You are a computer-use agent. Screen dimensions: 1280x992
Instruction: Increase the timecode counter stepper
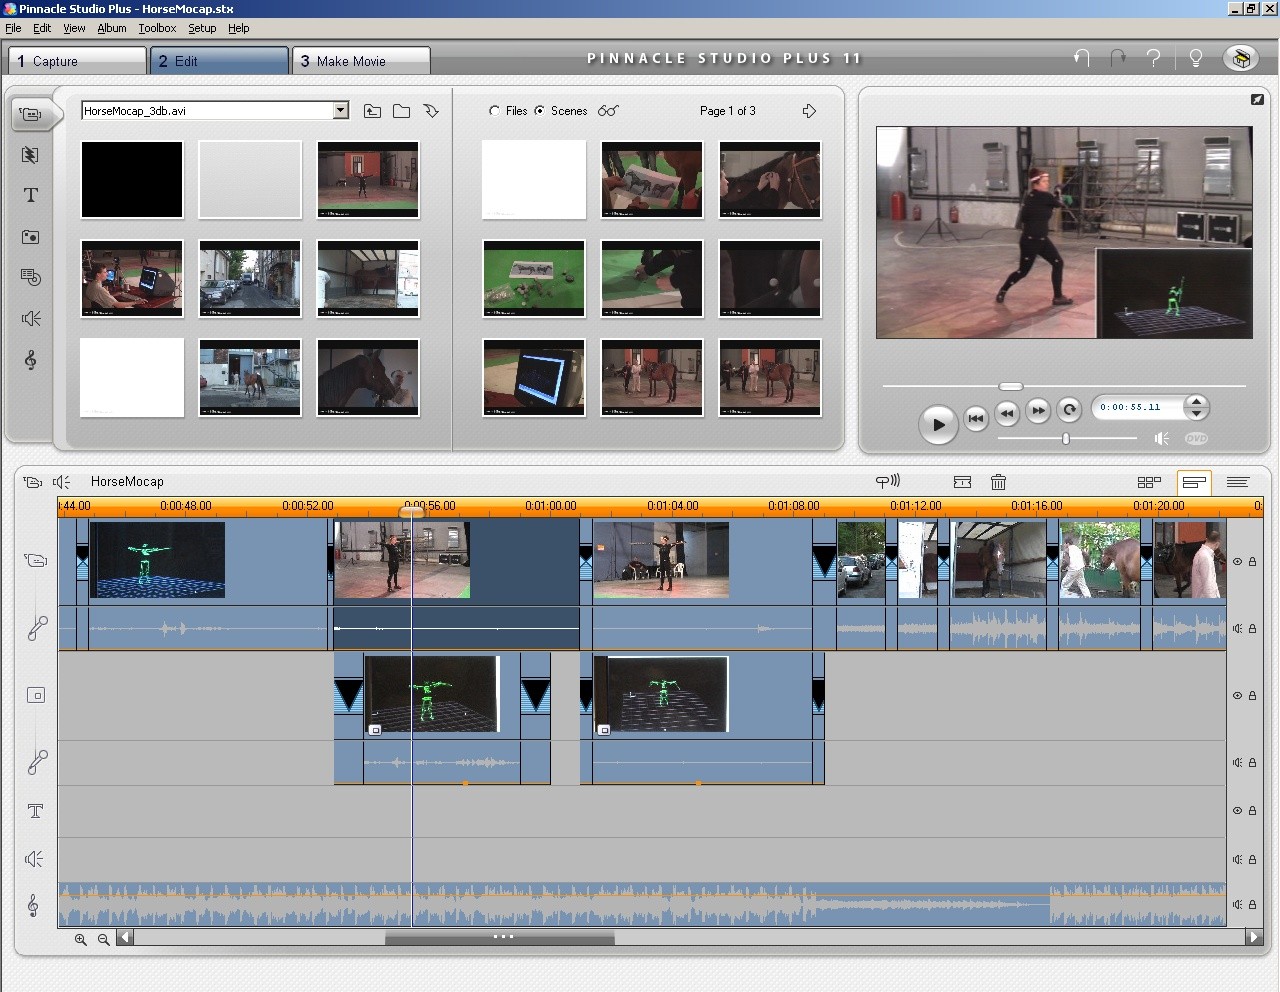coord(1196,402)
